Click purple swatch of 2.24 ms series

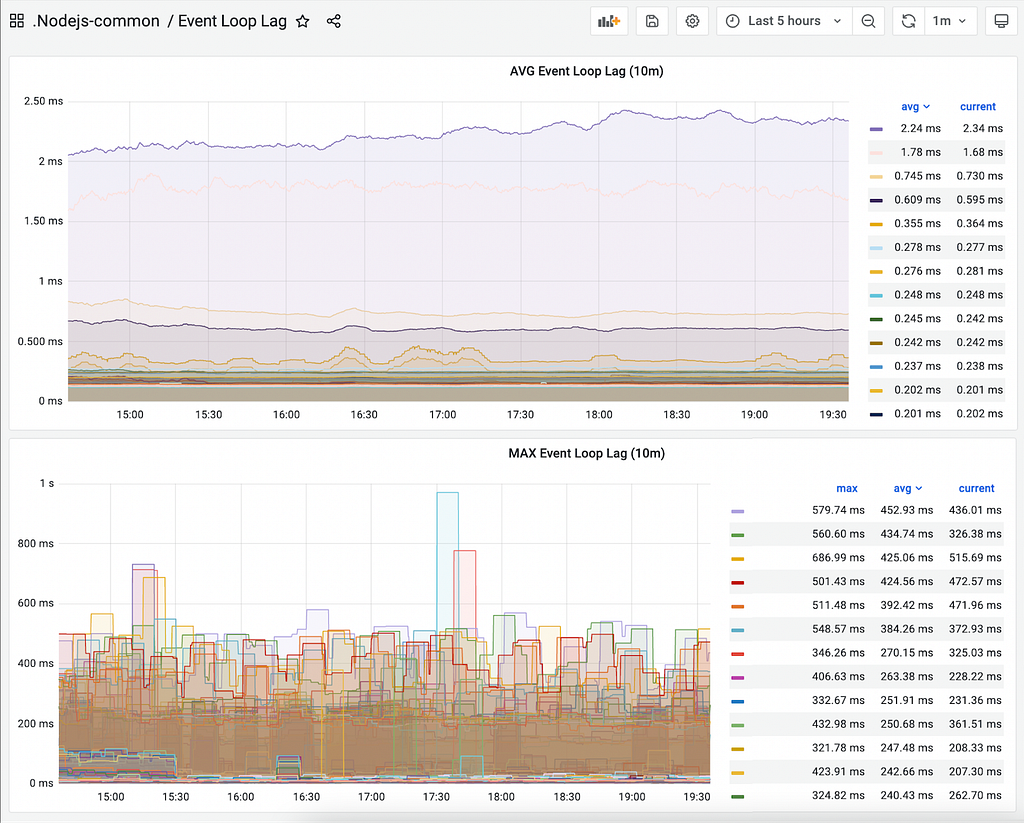pos(876,129)
